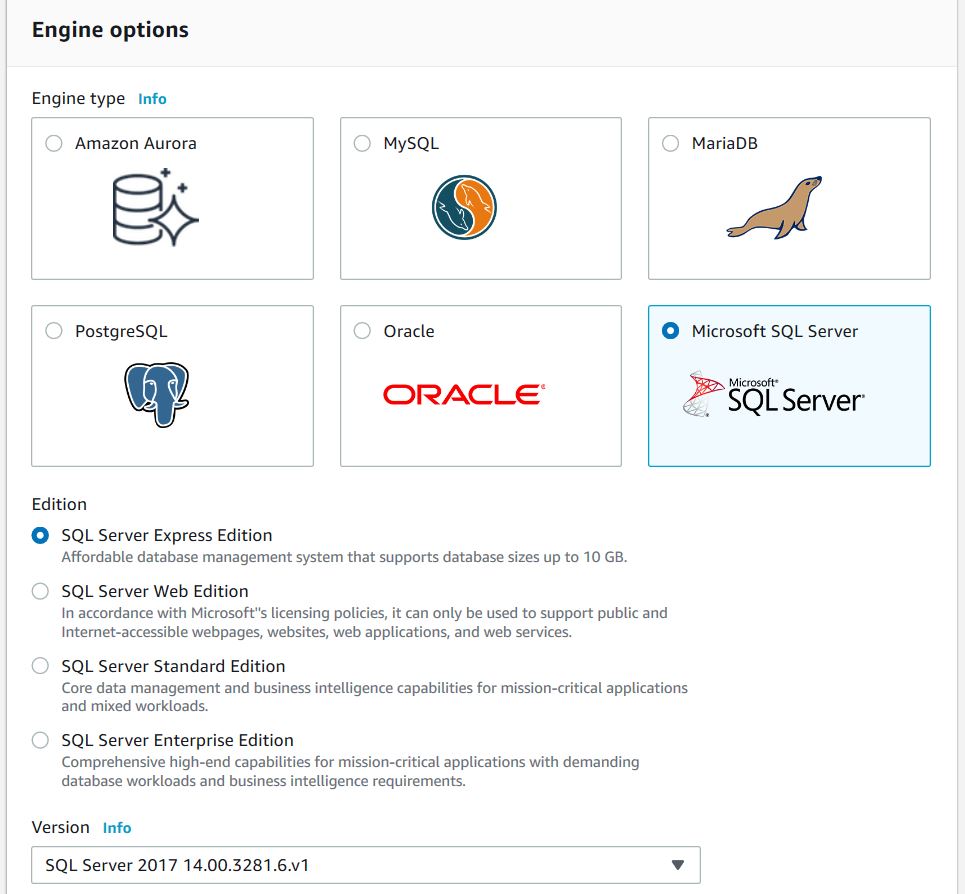The height and width of the screenshot is (894, 965).
Task: Select the Oracle engine radio button
Action: pos(362,331)
